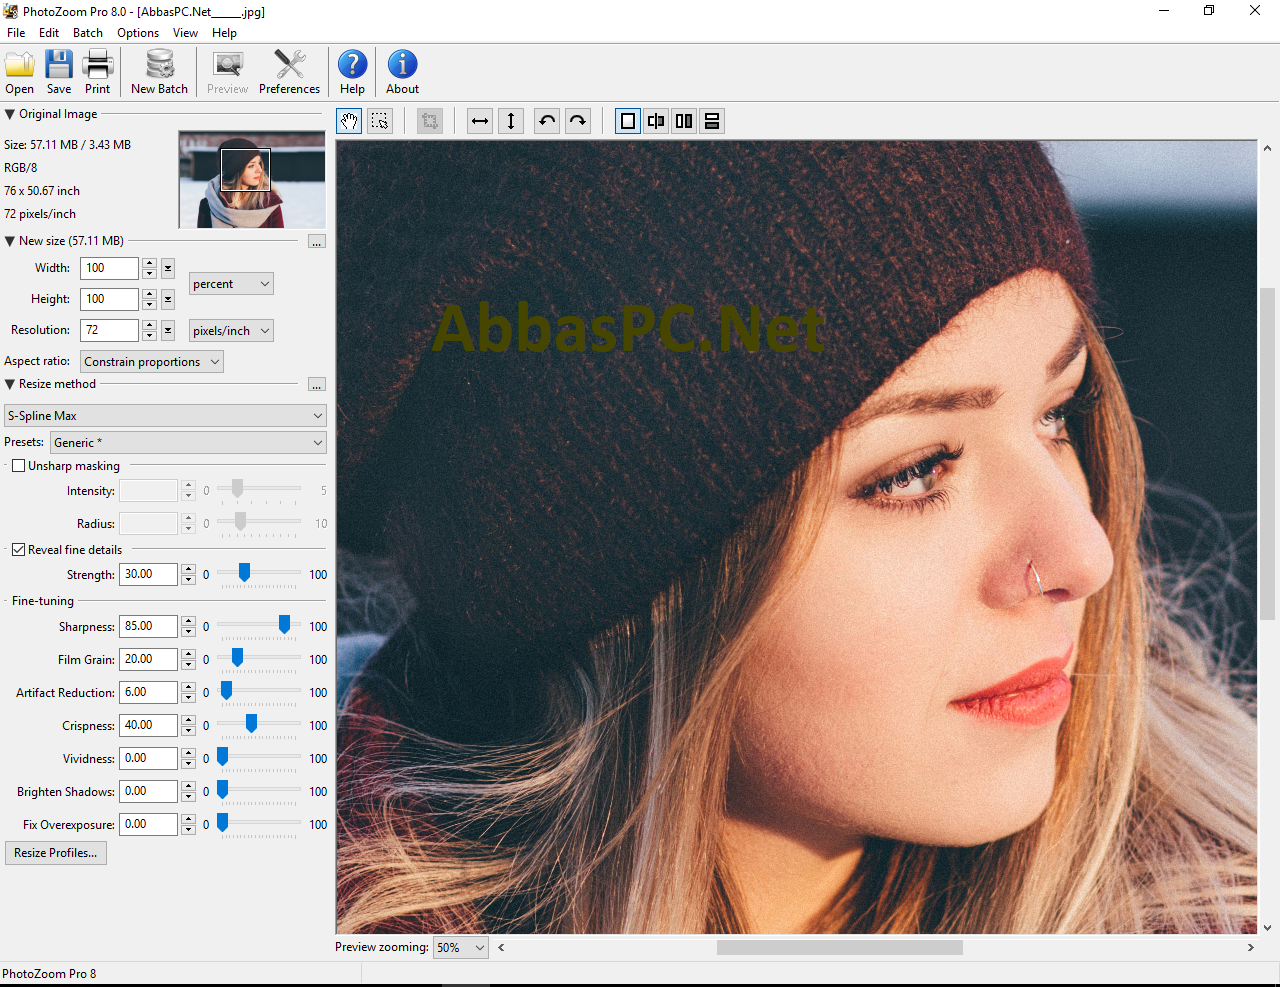
Task: Open Resize method options ellipsis button
Action: [x=317, y=385]
